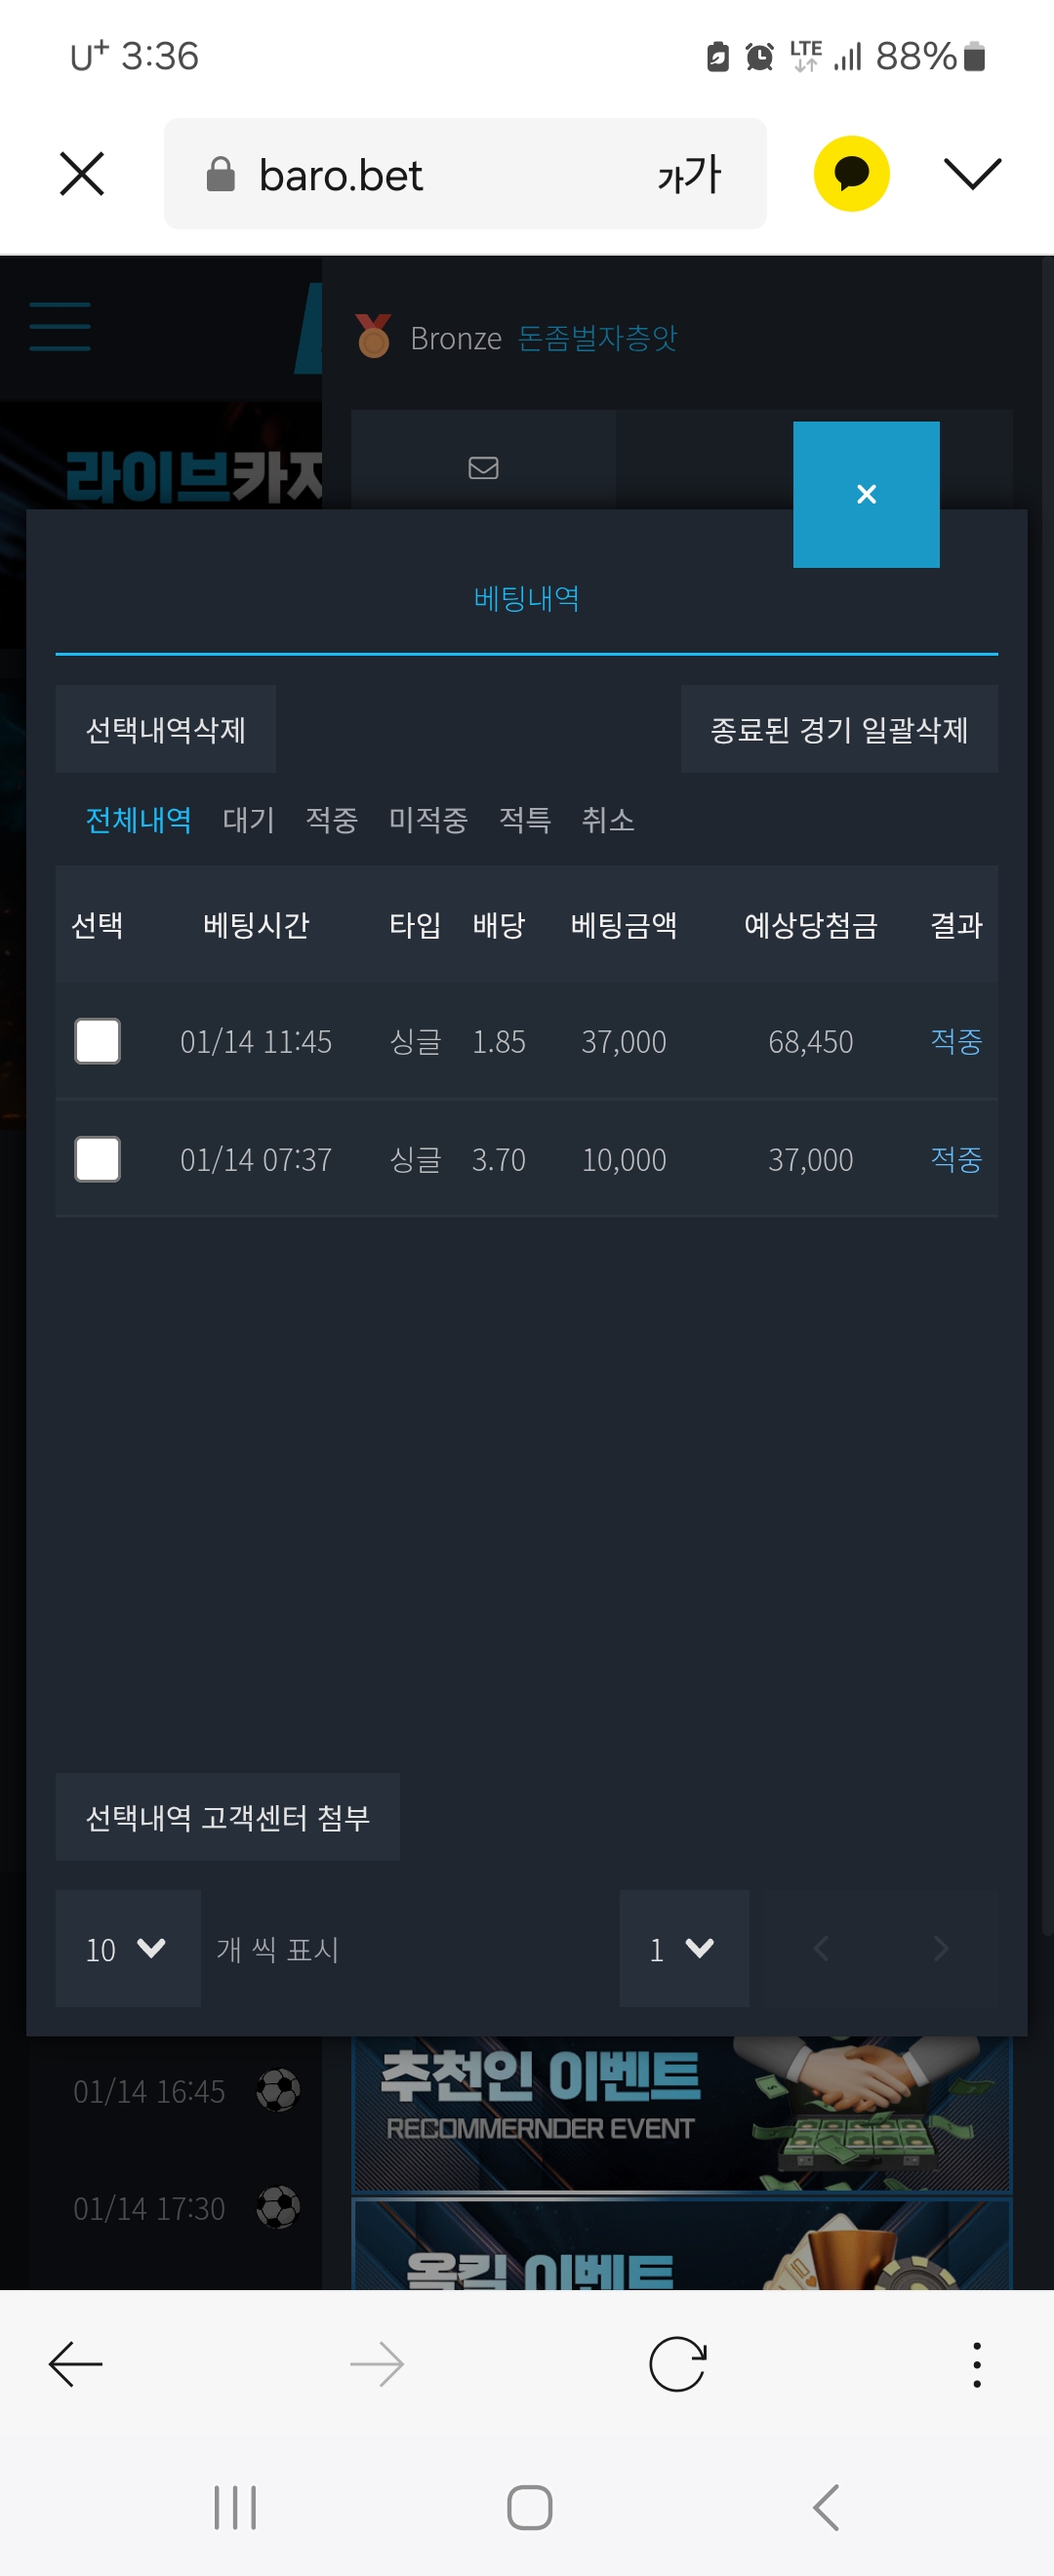
Task: Close the betting history popup
Action: (x=866, y=494)
